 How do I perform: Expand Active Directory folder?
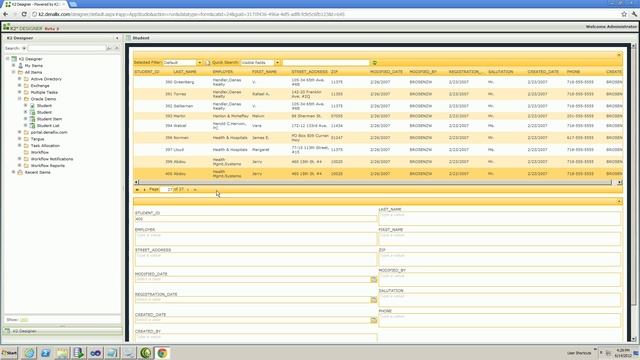[x=19, y=79]
